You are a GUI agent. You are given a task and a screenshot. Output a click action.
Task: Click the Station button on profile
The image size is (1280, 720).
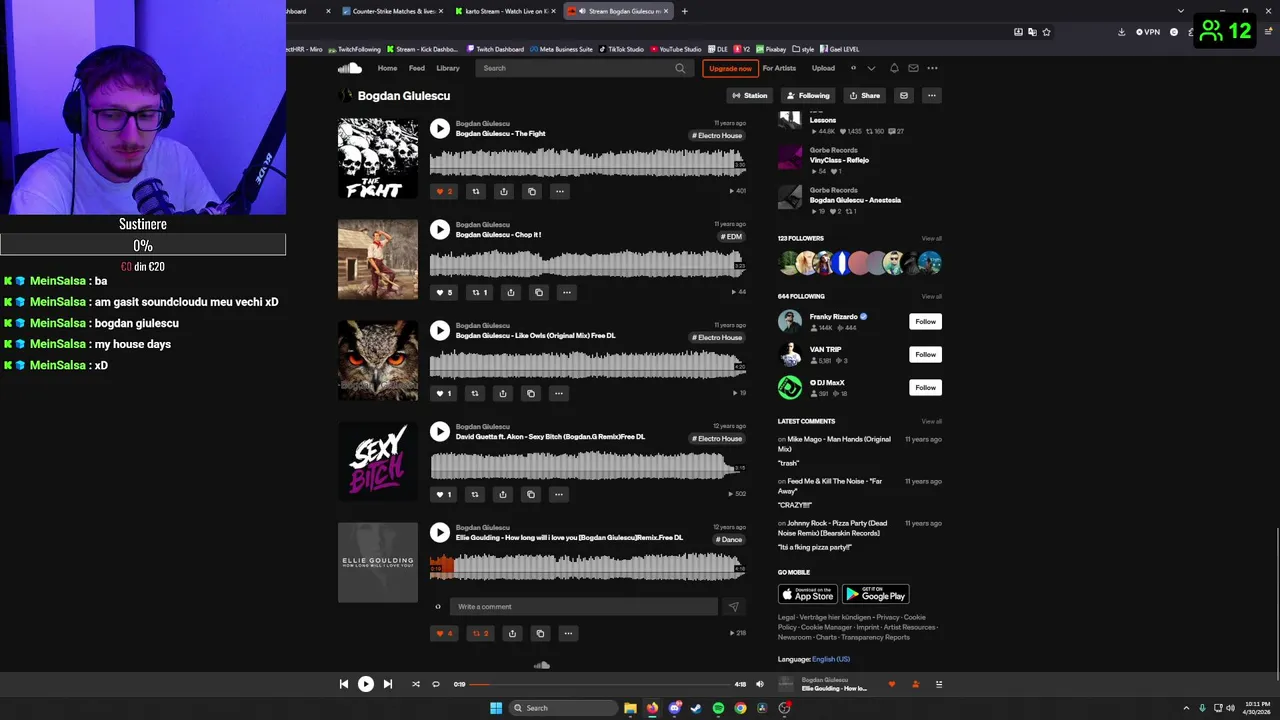click(x=749, y=96)
